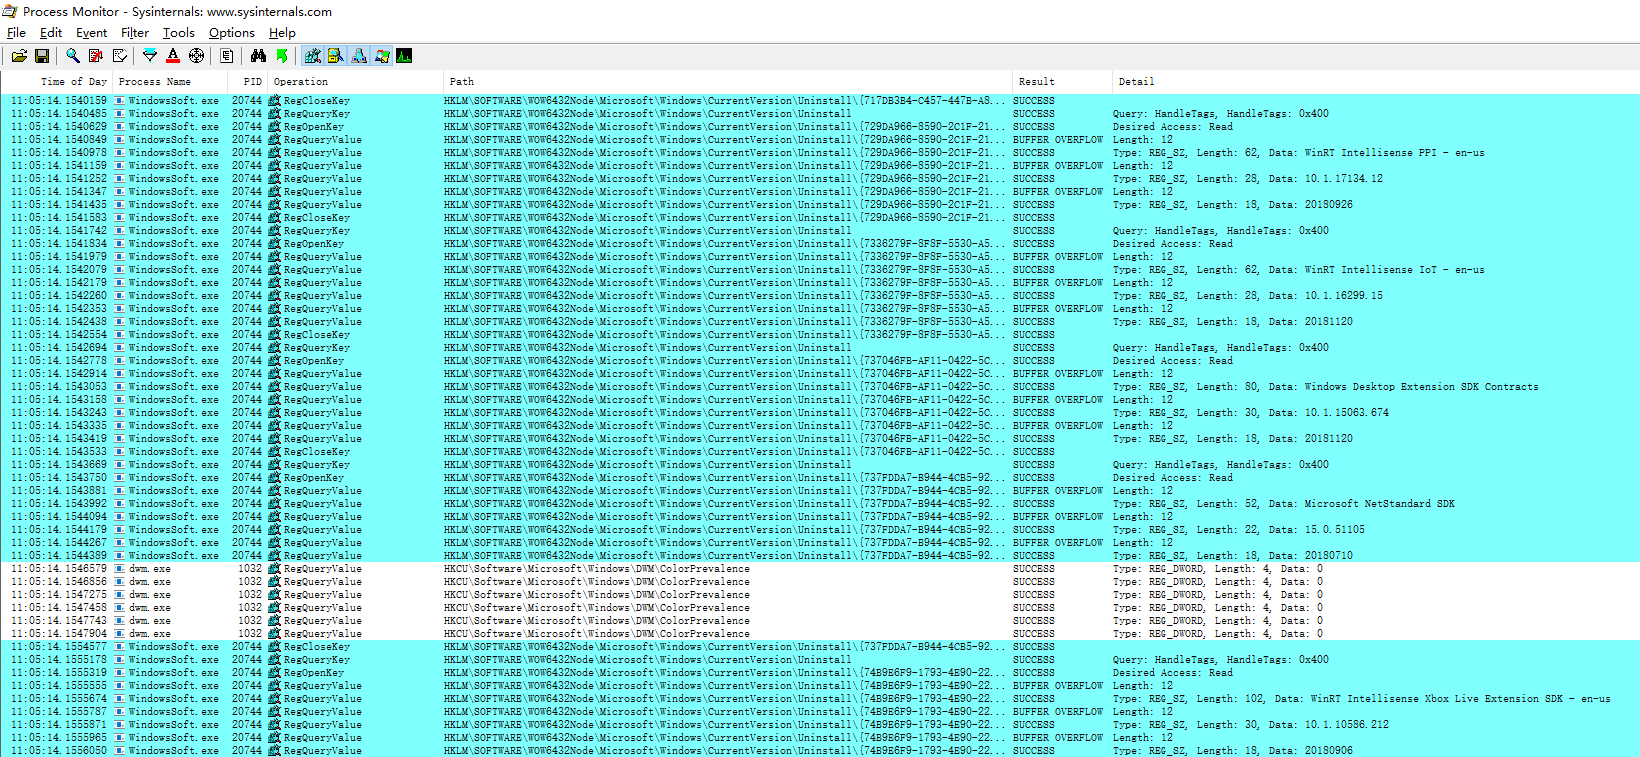This screenshot has height=757, width=1640.
Task: Click the PID column header
Action: [248, 82]
